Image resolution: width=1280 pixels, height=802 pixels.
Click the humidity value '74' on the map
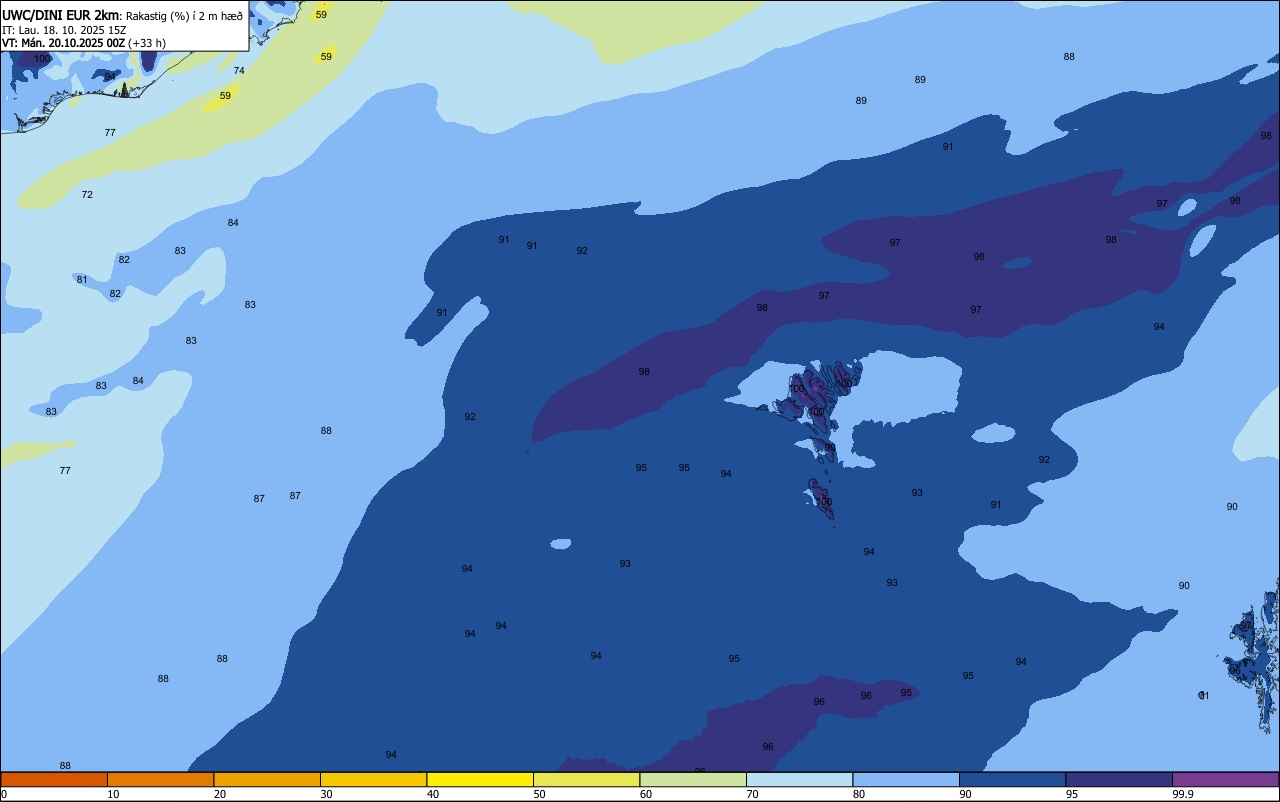pyautogui.click(x=239, y=70)
